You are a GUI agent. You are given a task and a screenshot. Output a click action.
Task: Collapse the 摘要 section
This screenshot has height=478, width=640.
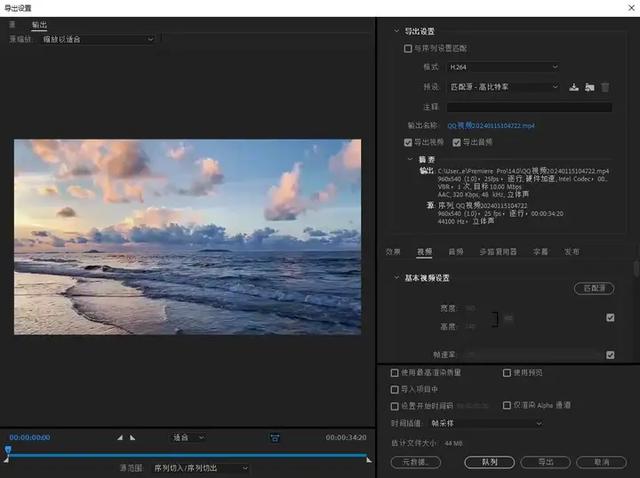tap(410, 159)
